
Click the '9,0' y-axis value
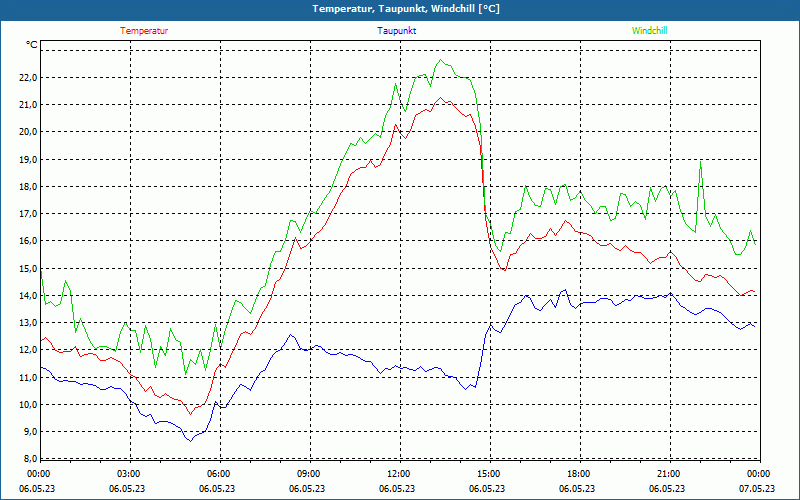click(x=31, y=432)
